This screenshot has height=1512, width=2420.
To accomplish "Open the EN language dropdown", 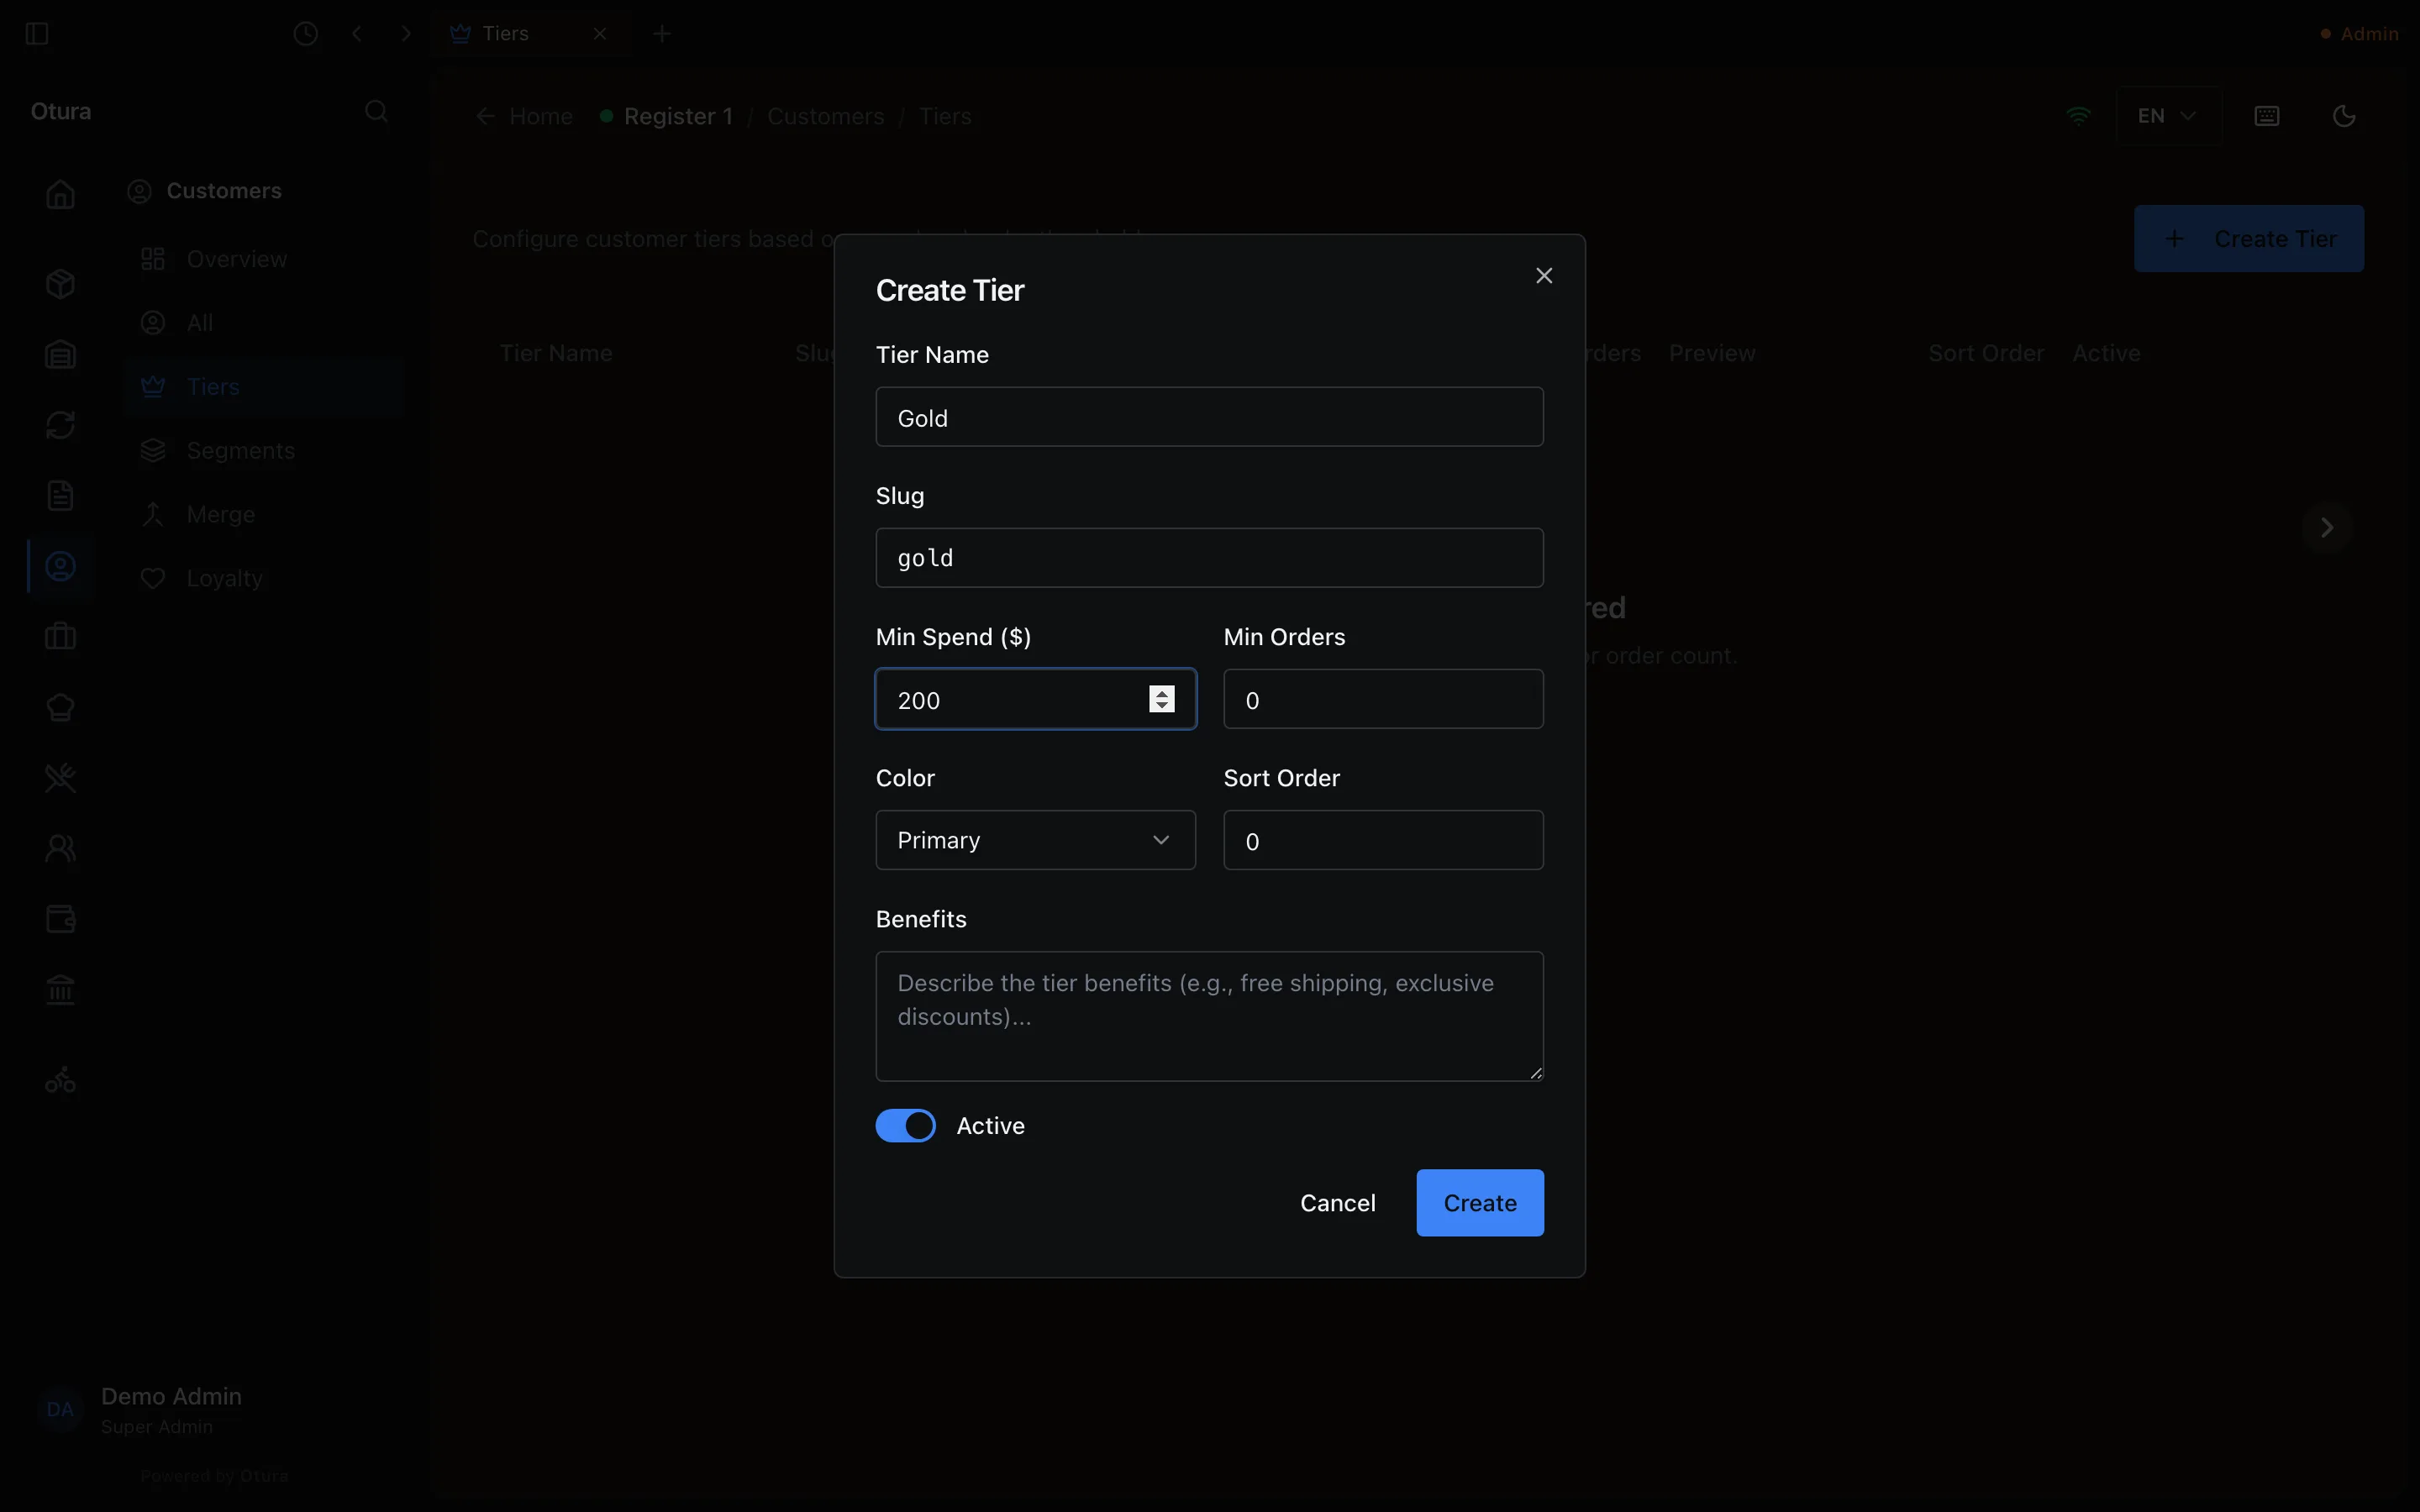I will [x=2168, y=116].
